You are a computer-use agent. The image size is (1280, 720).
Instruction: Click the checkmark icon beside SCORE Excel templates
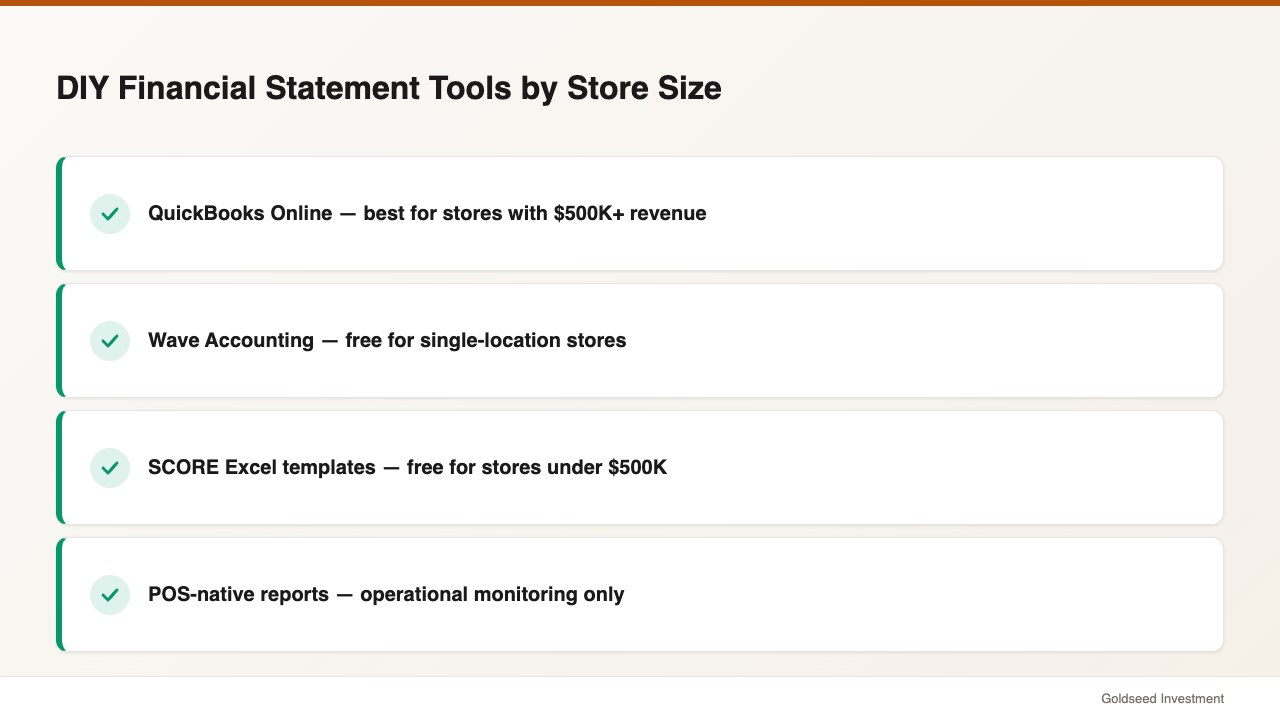[x=110, y=468]
